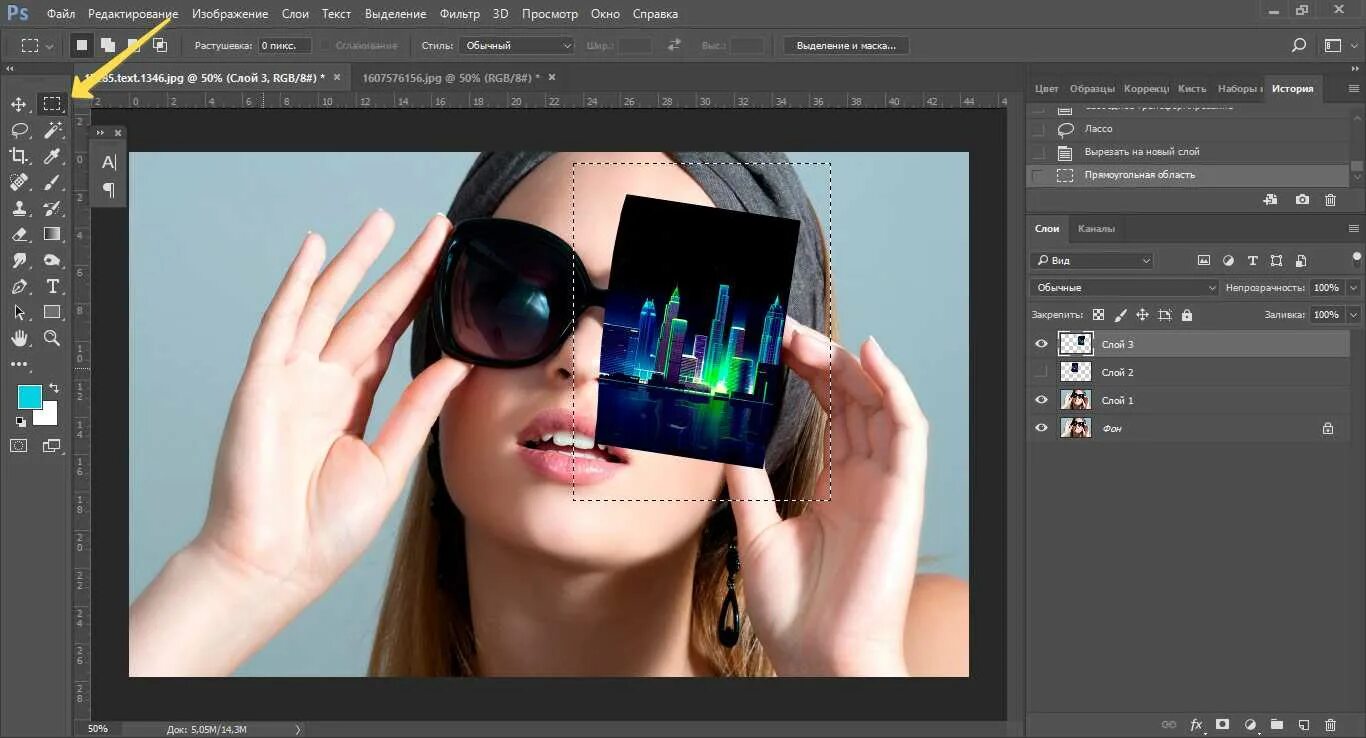Image resolution: width=1366 pixels, height=738 pixels.
Task: Hide the Фон background layer
Action: 1041,428
